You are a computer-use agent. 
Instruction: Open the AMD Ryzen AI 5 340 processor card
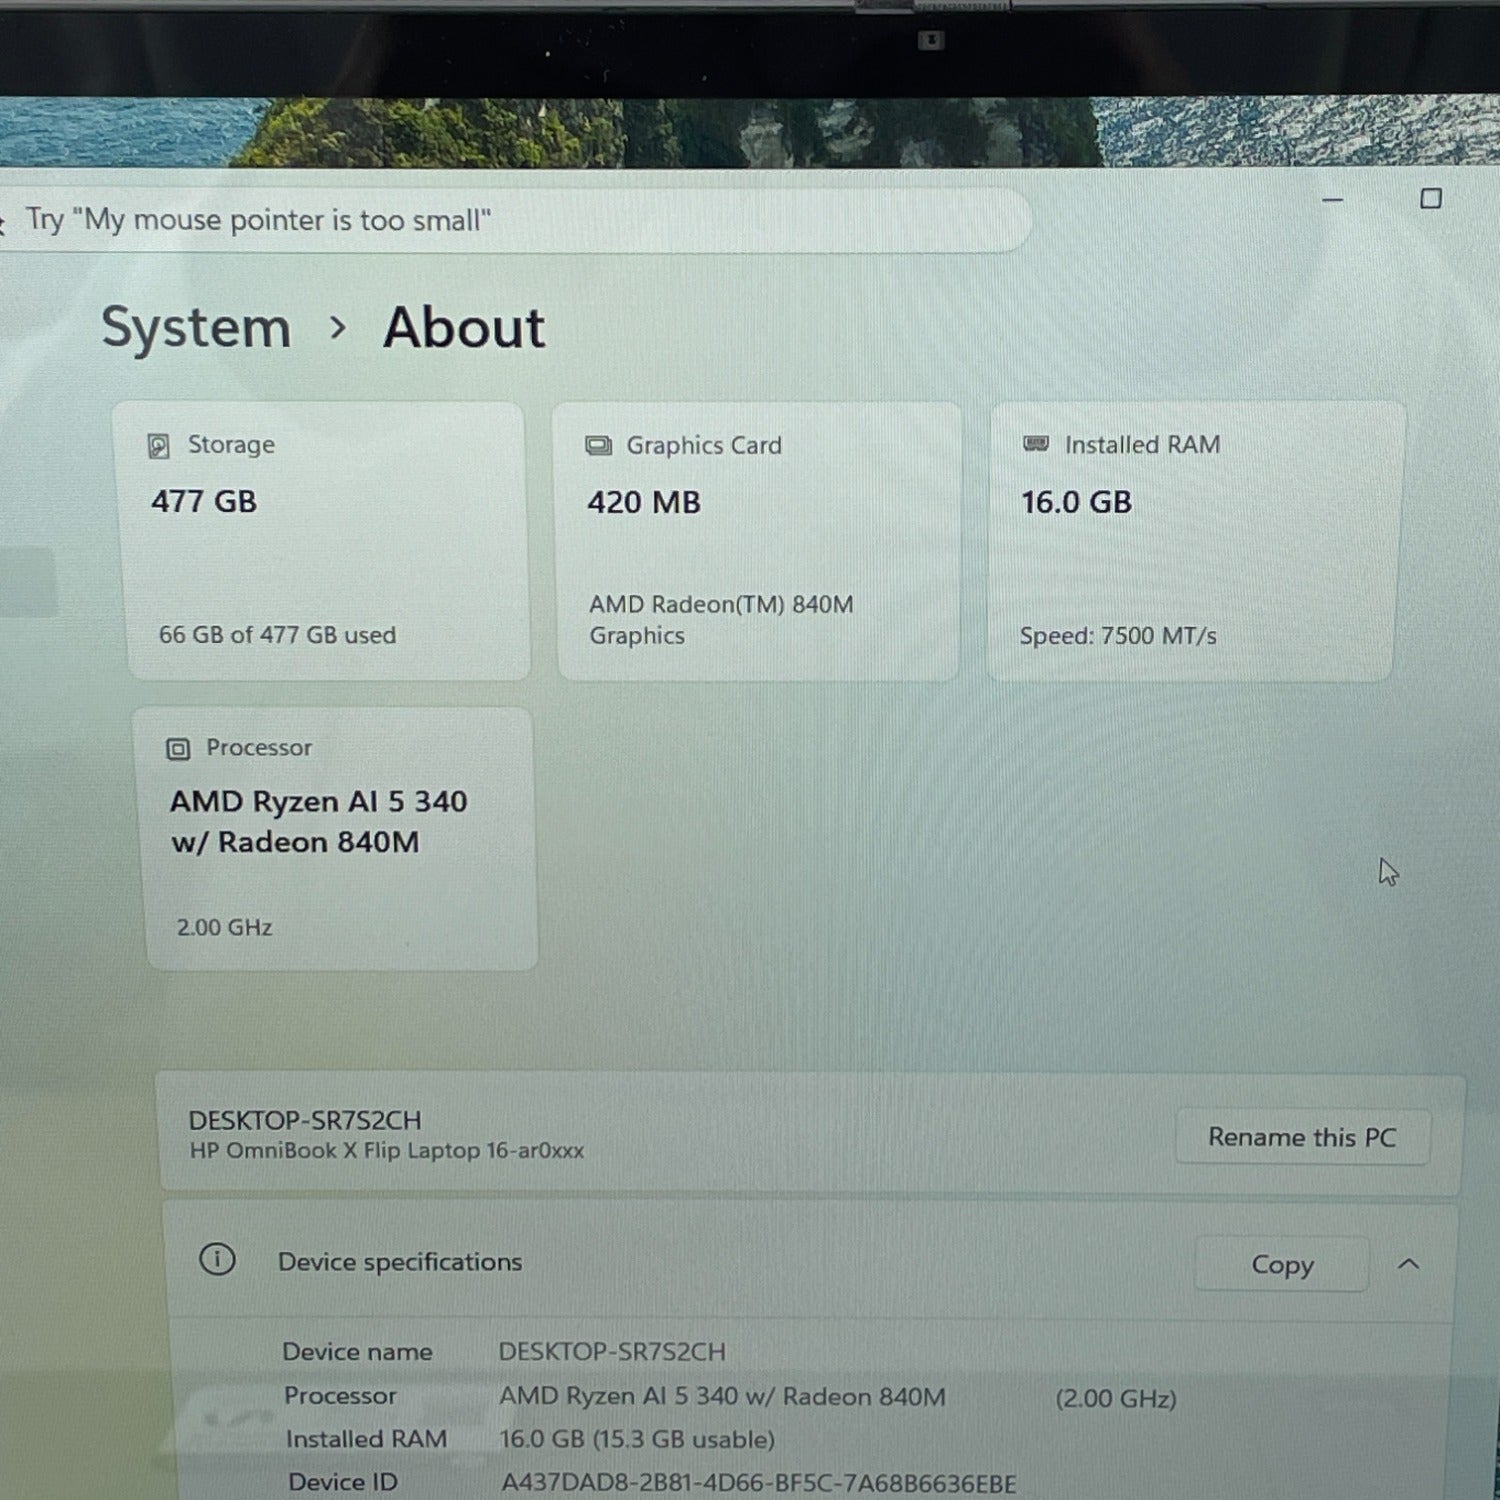click(338, 839)
